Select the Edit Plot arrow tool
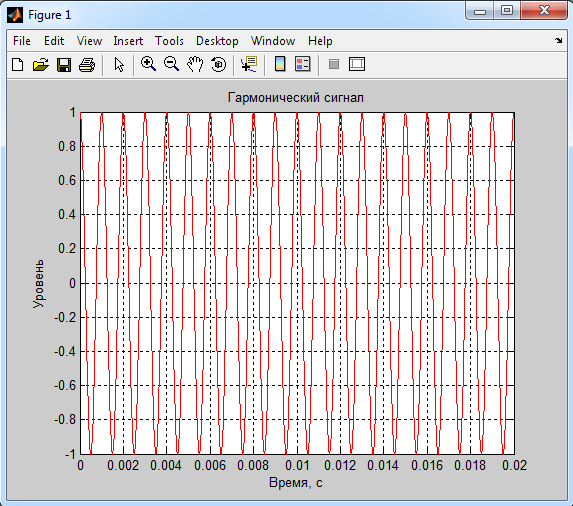 [x=119, y=65]
